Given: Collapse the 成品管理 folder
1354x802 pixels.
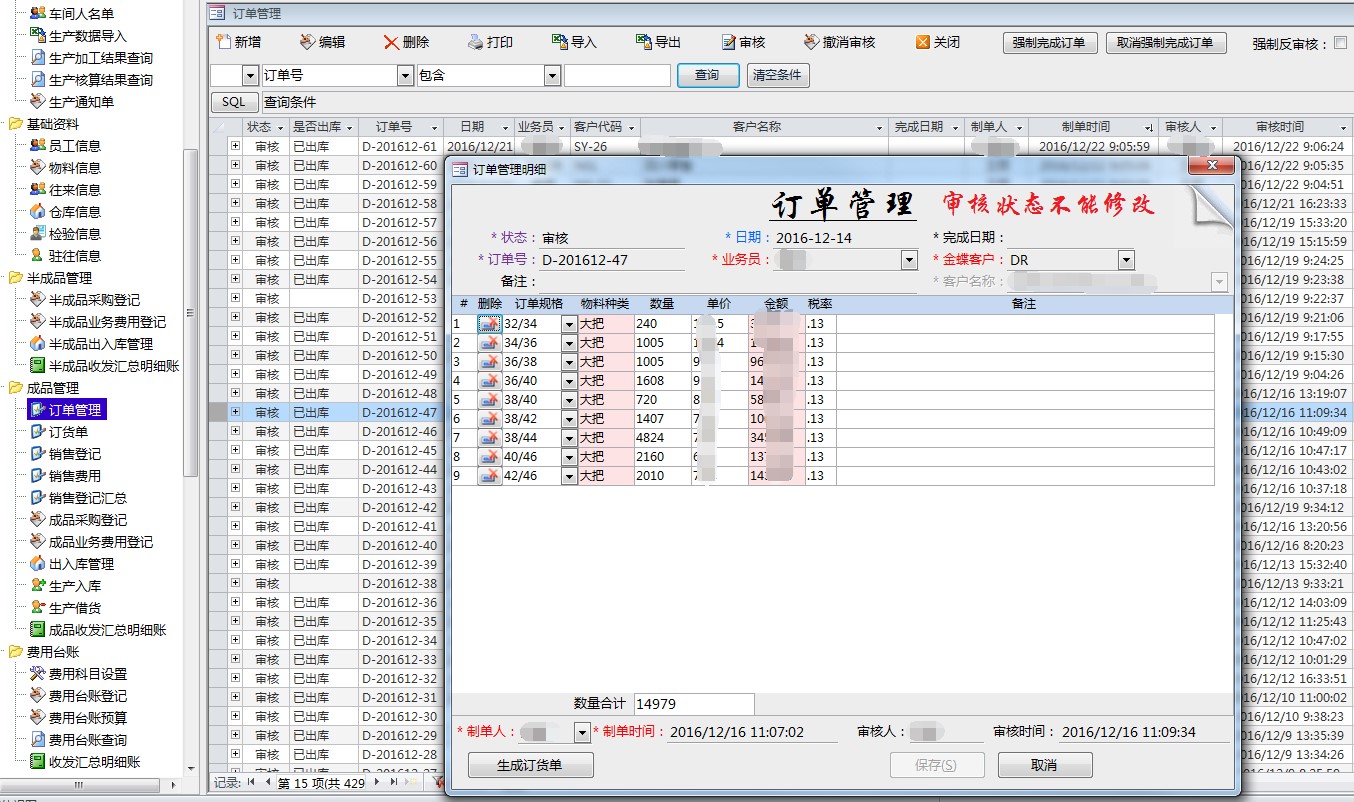Looking at the screenshot, I should pyautogui.click(x=15, y=388).
